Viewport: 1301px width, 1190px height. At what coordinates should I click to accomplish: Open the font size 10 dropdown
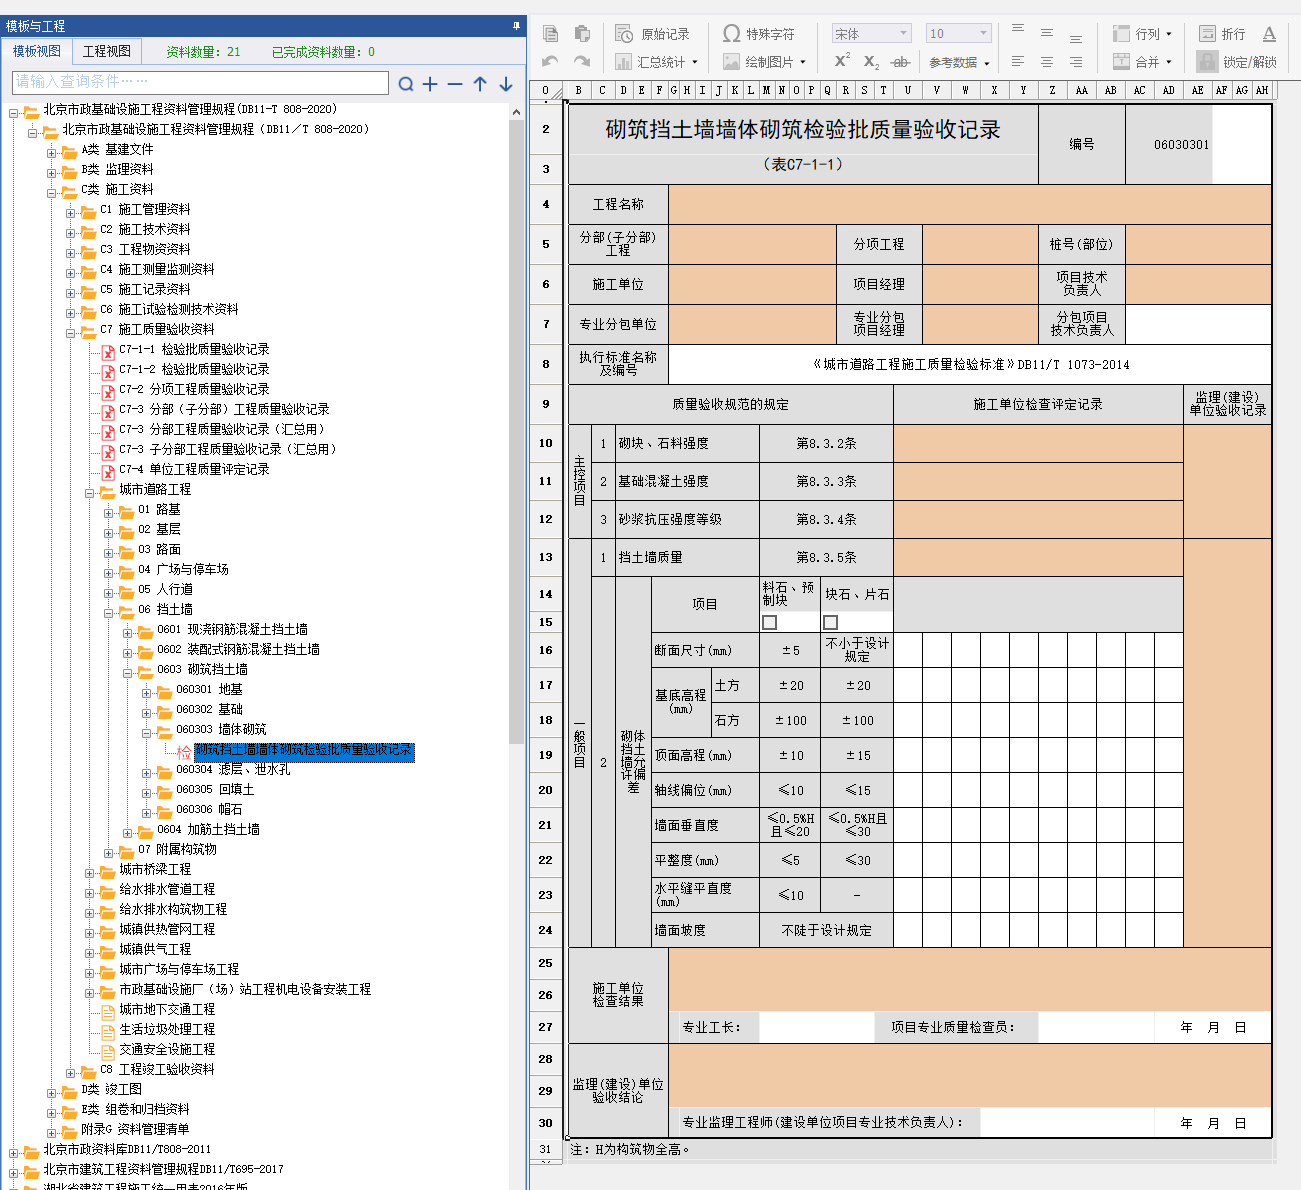(x=958, y=34)
